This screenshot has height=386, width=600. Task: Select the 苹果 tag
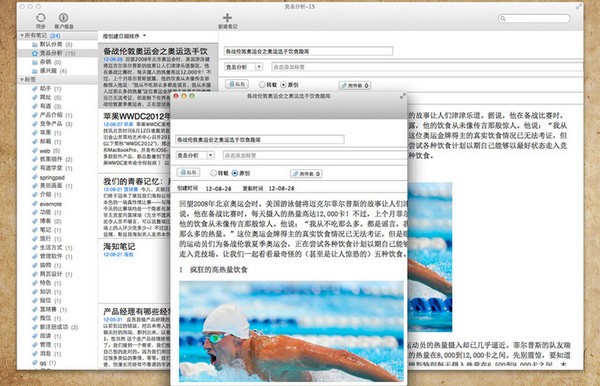tap(46, 132)
